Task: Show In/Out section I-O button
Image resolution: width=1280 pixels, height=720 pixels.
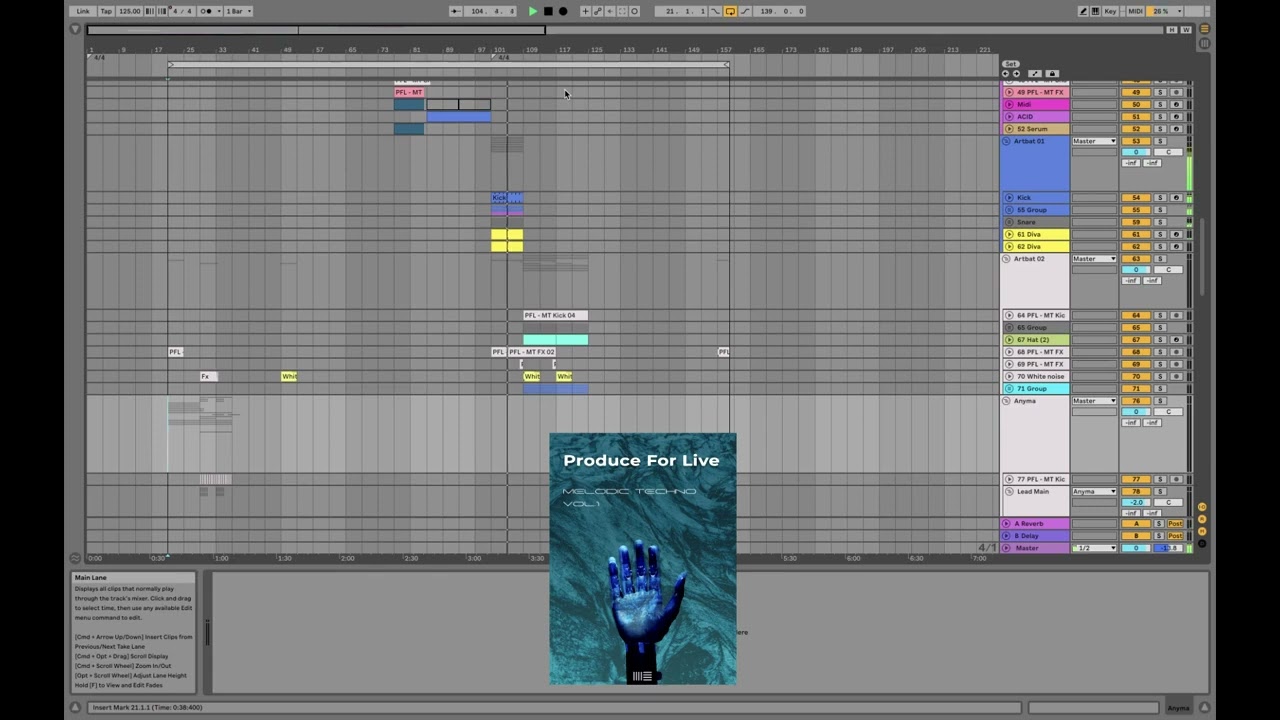Action: [x=1202, y=507]
